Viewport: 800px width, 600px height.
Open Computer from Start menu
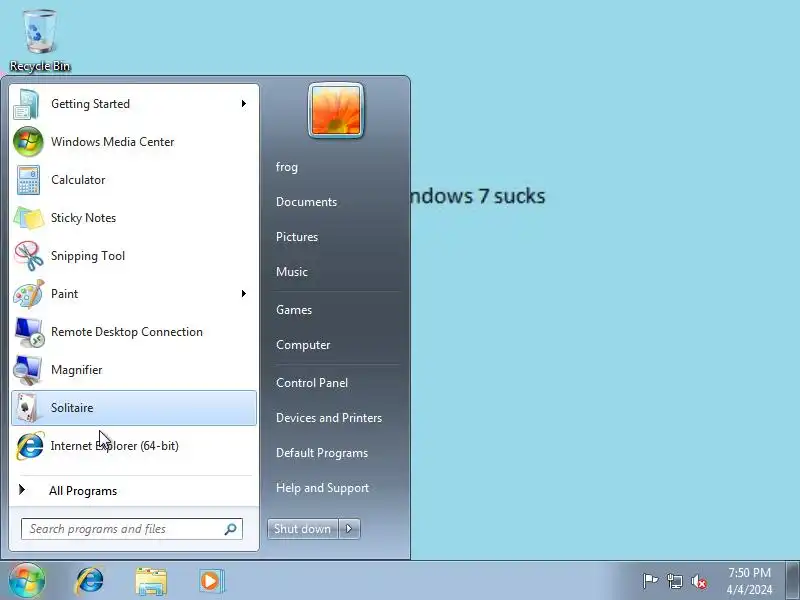[x=303, y=345]
